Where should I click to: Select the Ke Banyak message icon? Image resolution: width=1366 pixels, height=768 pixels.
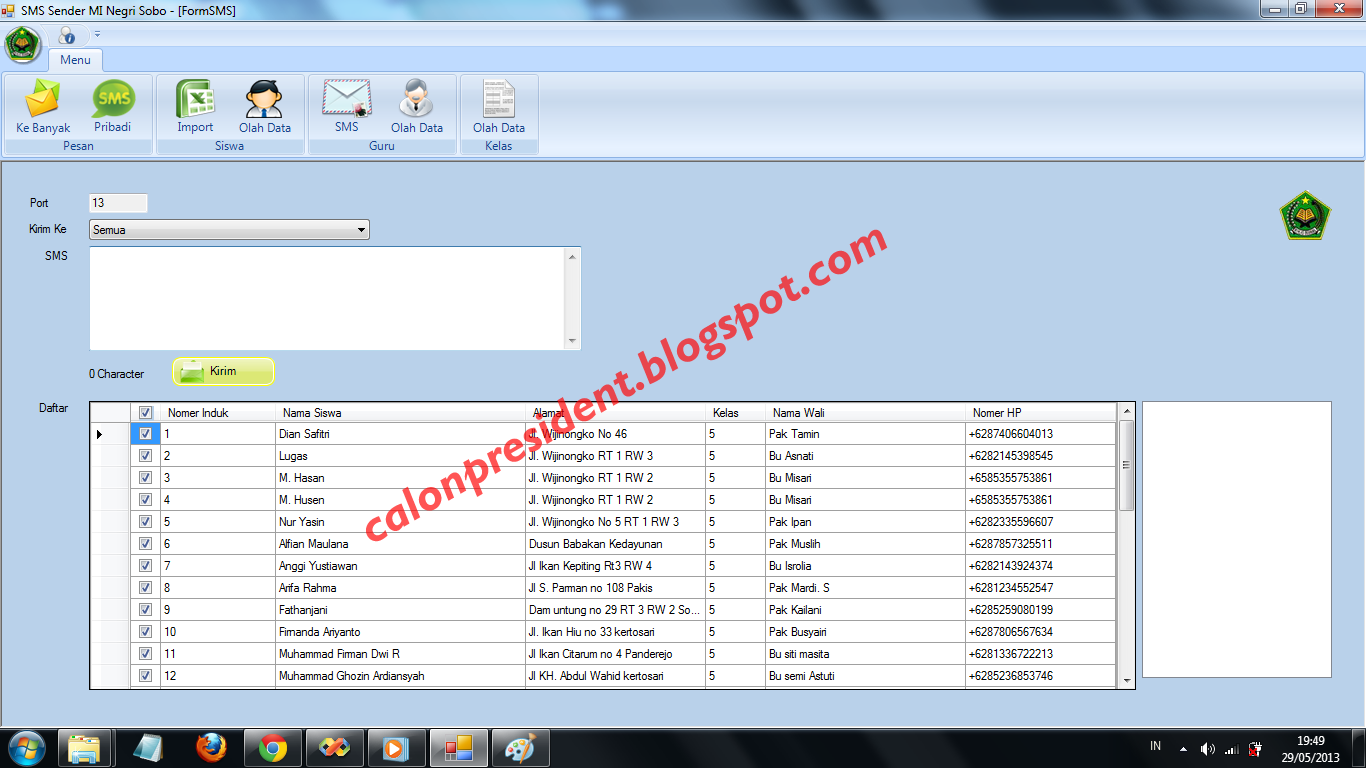(x=40, y=105)
